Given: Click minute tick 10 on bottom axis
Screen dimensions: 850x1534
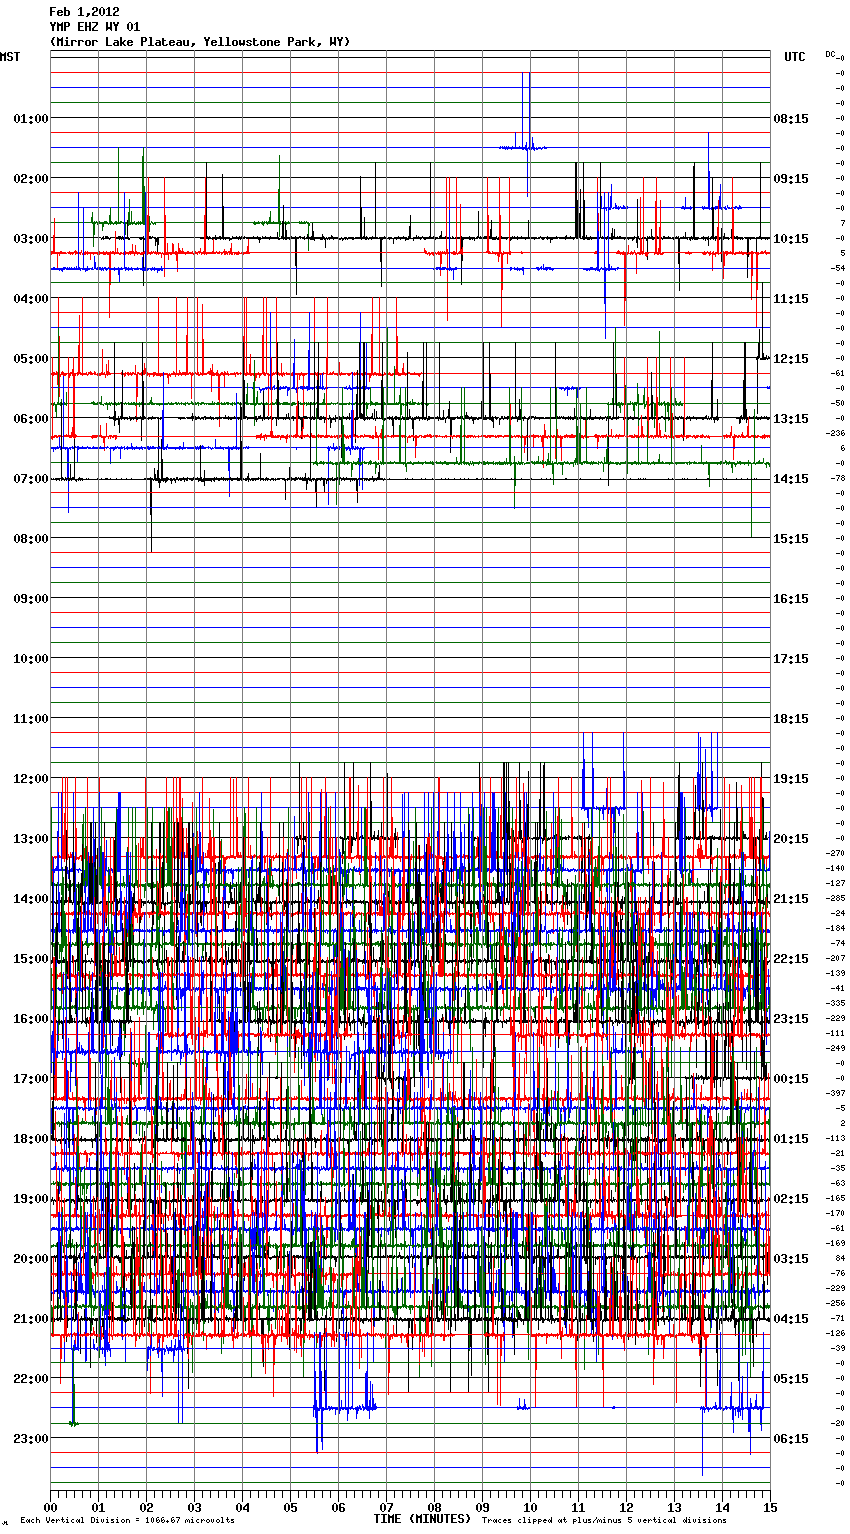Looking at the screenshot, I should 531,1507.
